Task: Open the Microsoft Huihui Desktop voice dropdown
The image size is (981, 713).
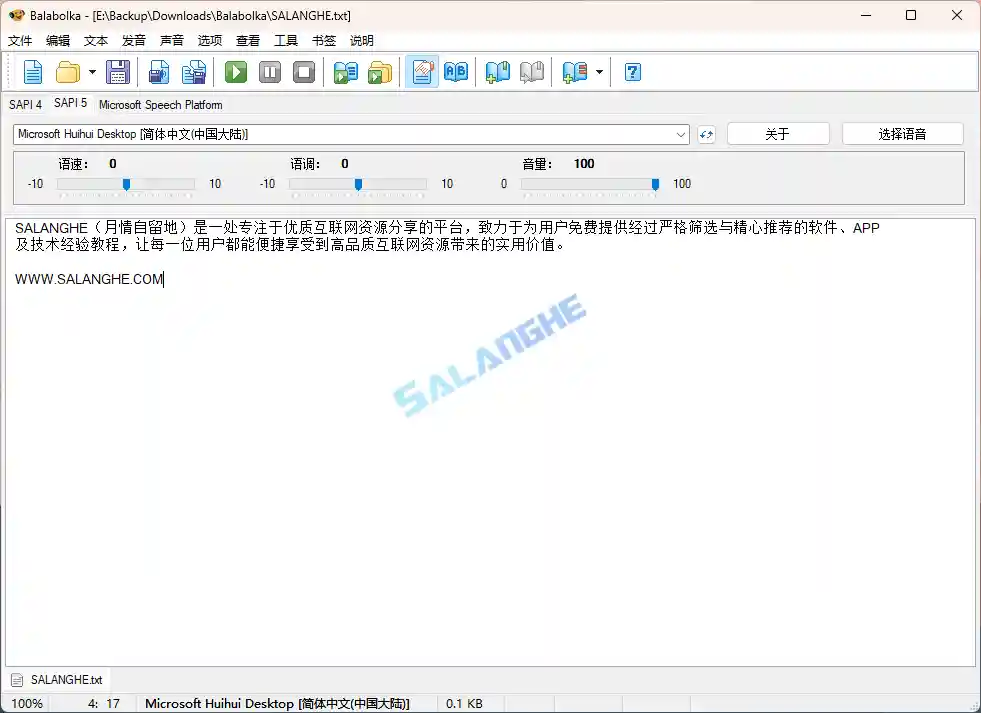Action: point(681,134)
